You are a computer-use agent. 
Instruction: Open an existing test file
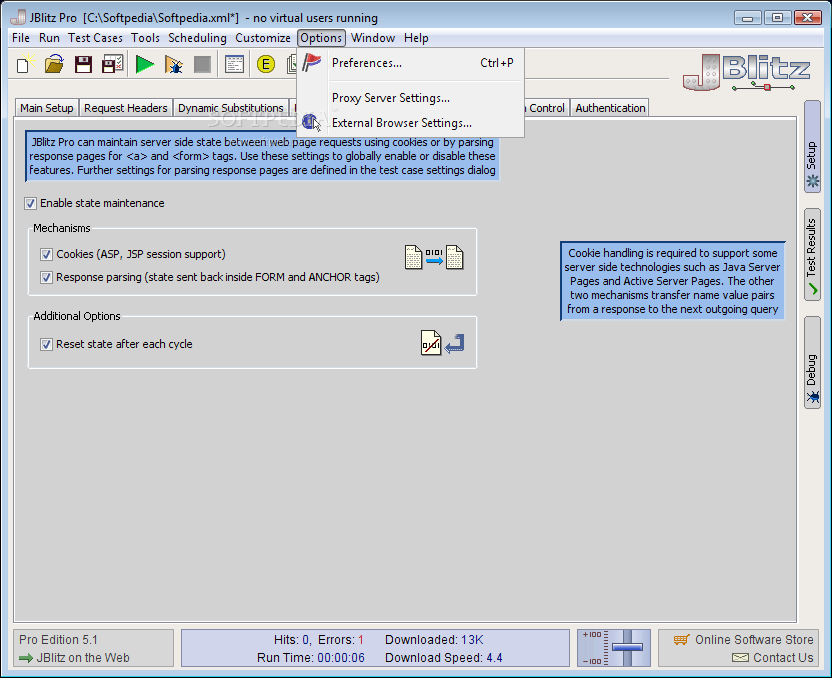(54, 65)
